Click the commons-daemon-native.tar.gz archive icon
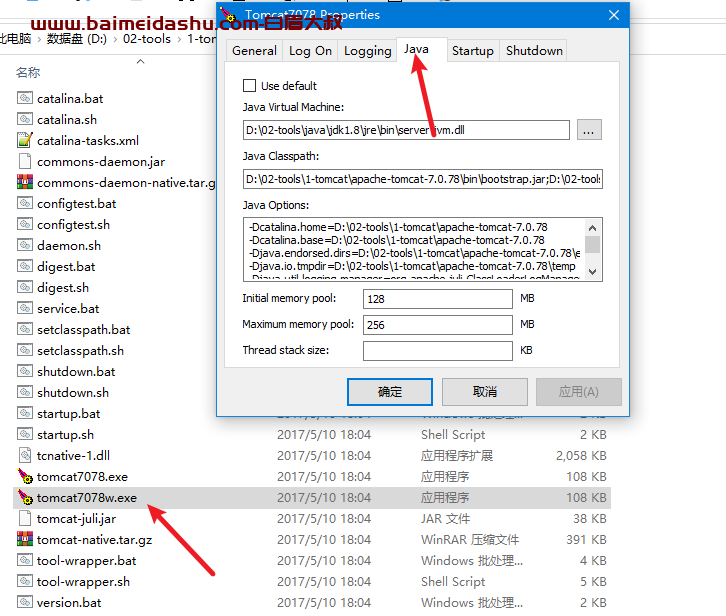The width and height of the screenshot is (726, 616). click(25, 182)
